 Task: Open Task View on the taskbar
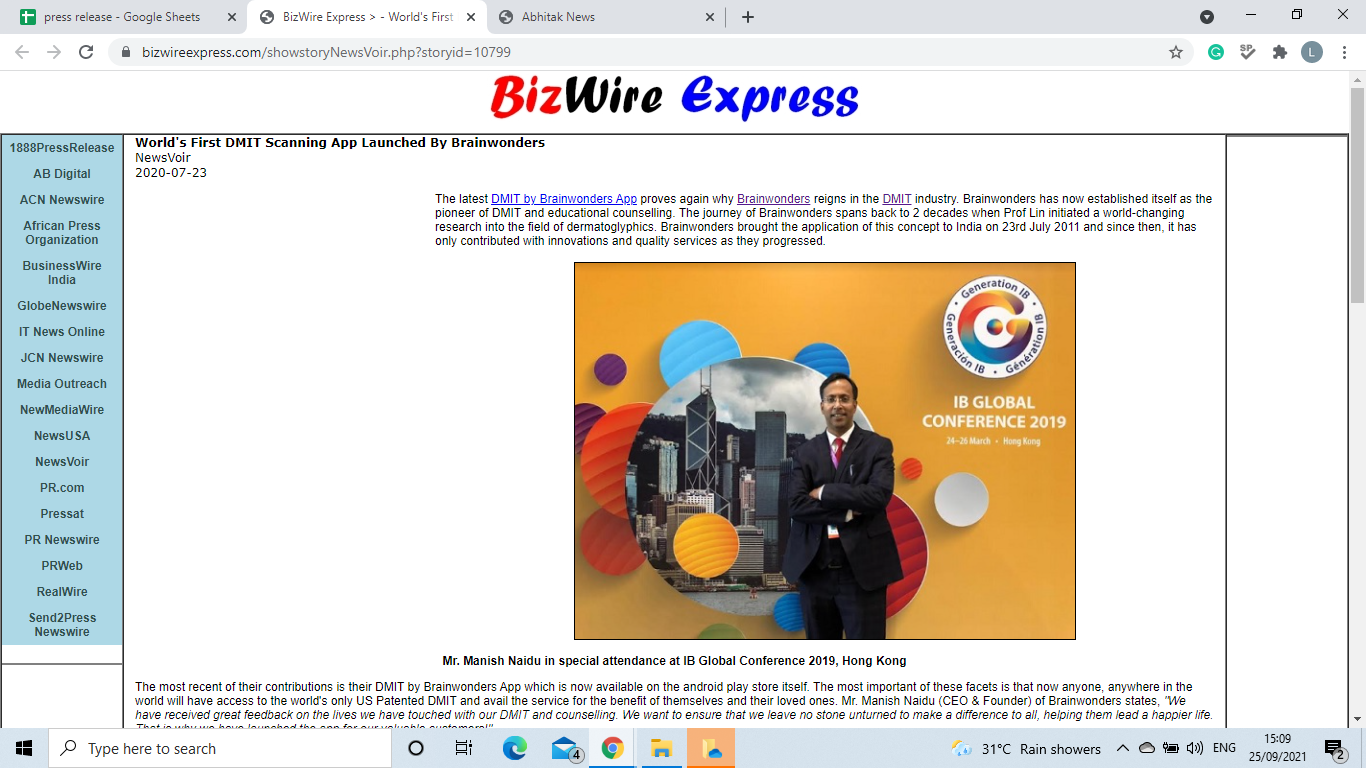click(464, 748)
